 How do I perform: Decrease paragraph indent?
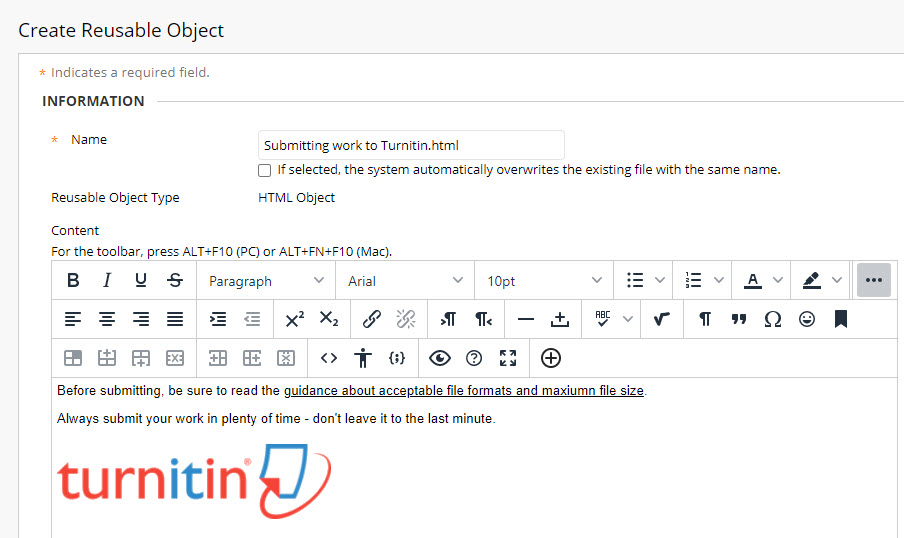pyautogui.click(x=252, y=319)
